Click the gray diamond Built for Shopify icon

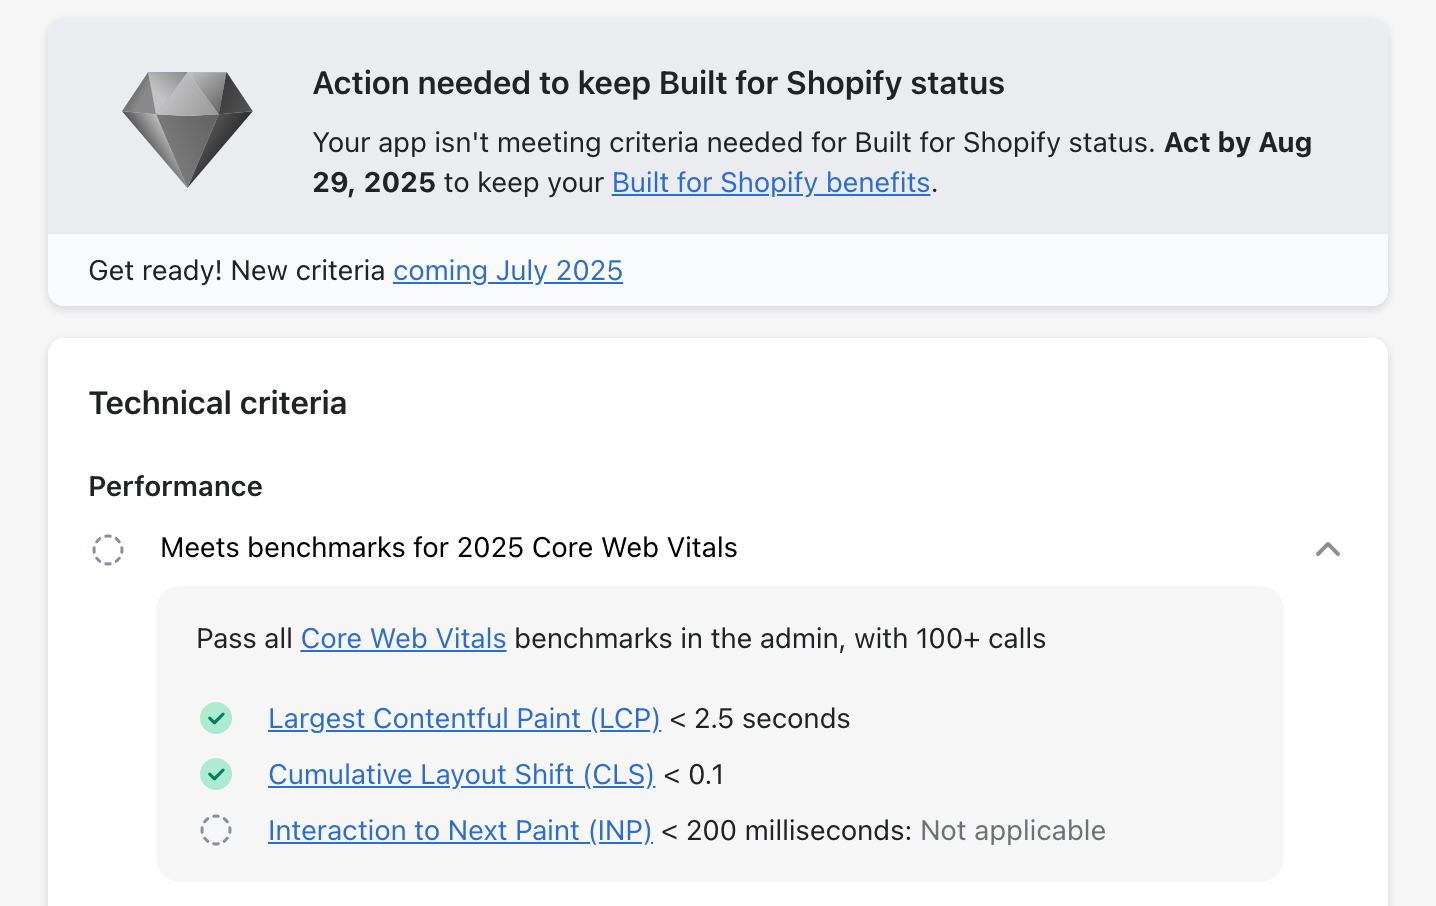pos(187,129)
